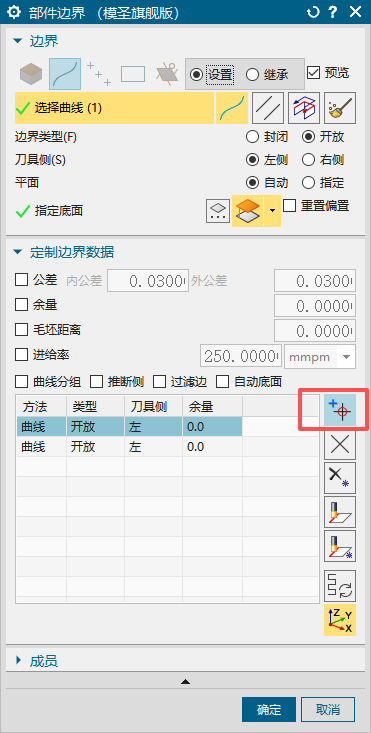Select the Curves boundary mode icon
371x733 pixels.
[x=65, y=74]
